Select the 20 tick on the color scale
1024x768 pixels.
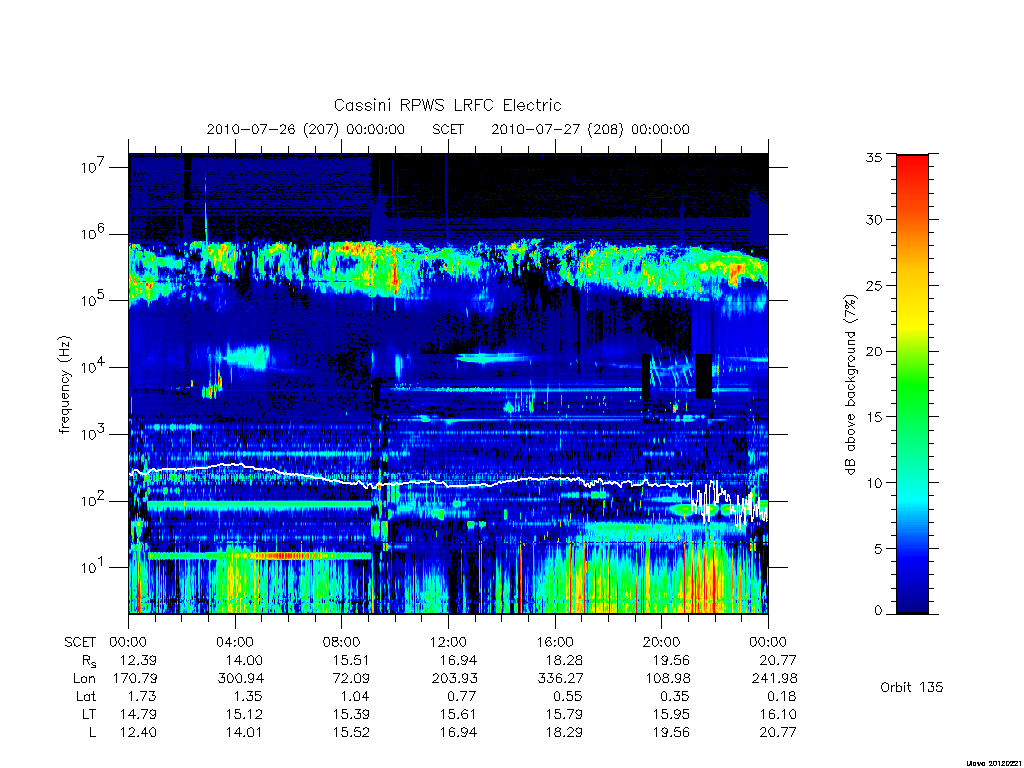click(873, 351)
